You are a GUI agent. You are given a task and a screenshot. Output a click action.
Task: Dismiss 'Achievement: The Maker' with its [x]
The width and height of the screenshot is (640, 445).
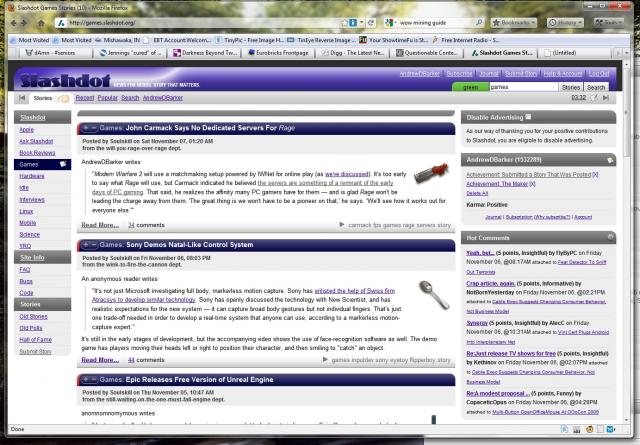click(533, 184)
